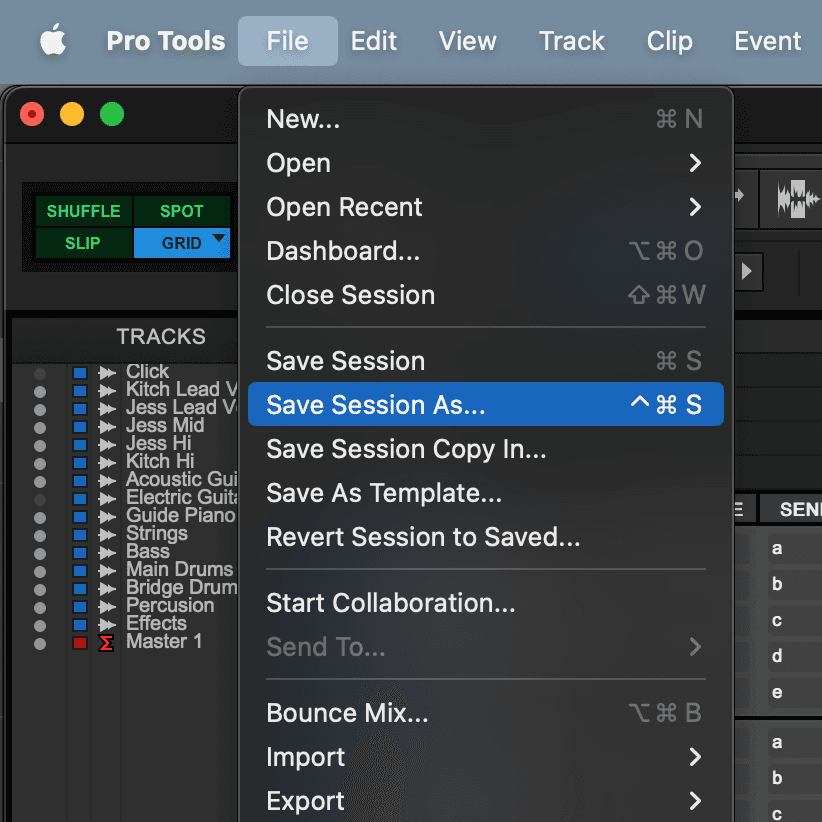822x822 pixels.
Task: Toggle visibility dot for Kitch Lead track
Action: coord(40,392)
